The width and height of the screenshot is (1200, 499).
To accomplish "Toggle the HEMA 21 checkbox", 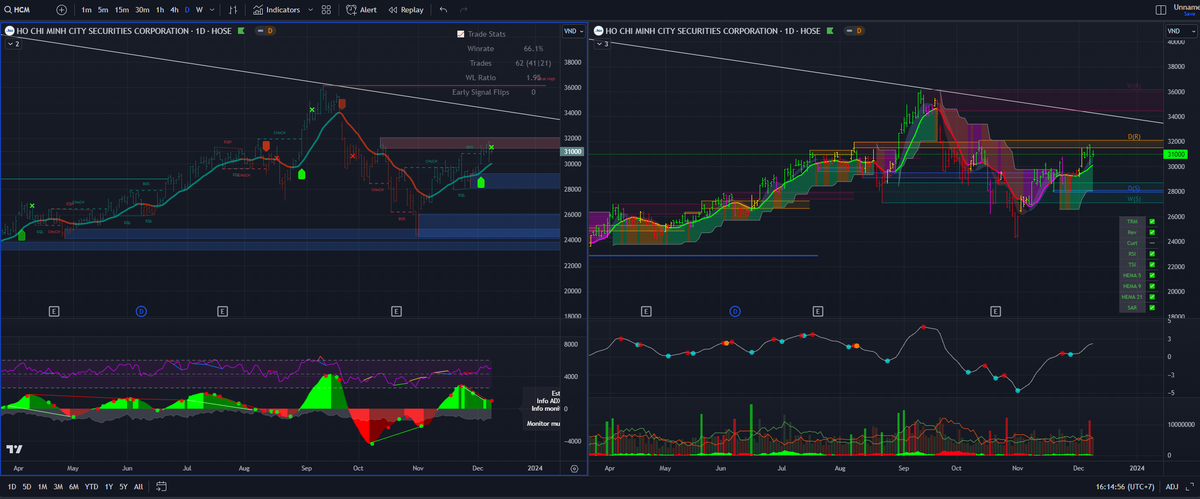I will [1152, 298].
